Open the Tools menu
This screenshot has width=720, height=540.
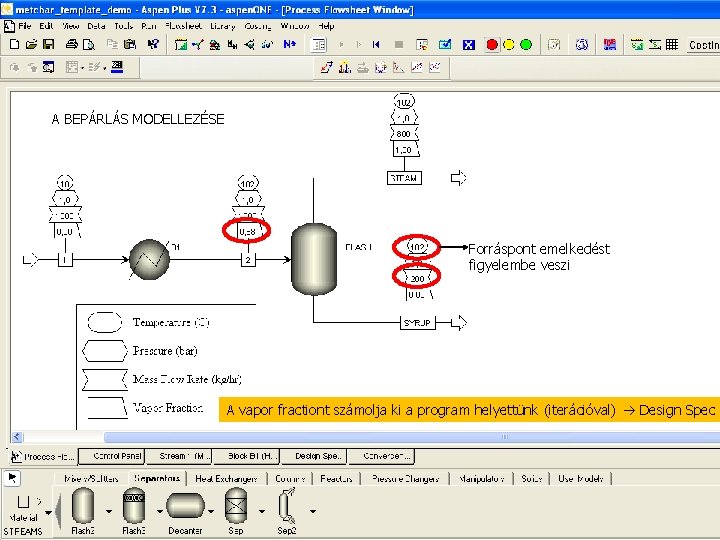(123, 26)
